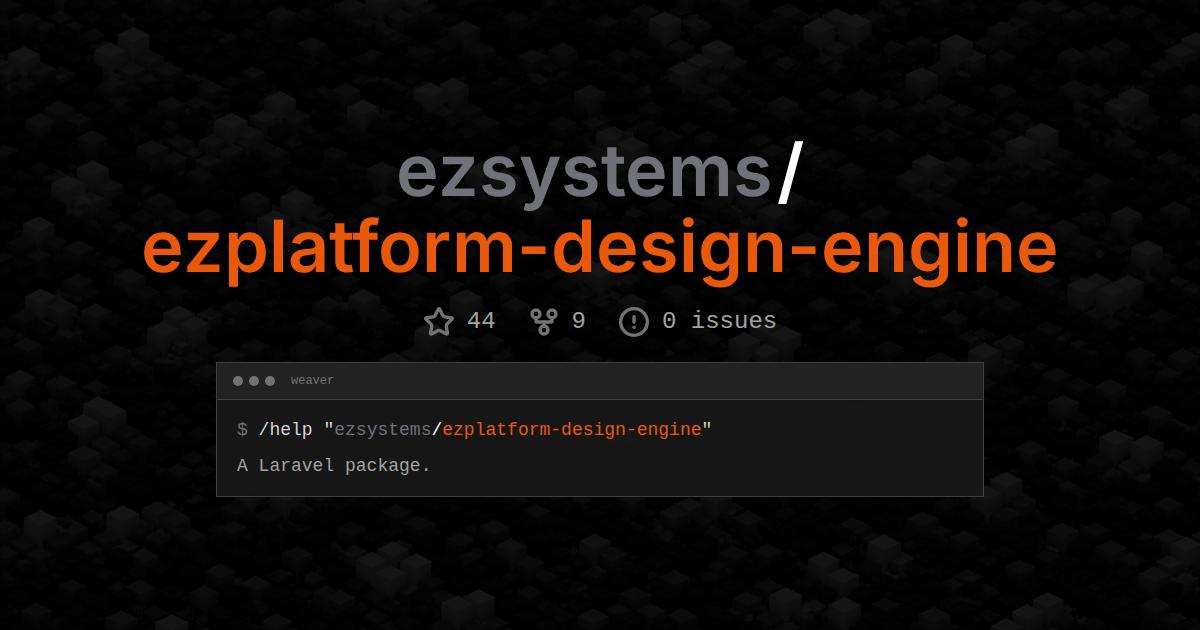1200x630 pixels.
Task: Click the orange "ezplatform-design-engine" in the terminal command
Action: (x=572, y=429)
